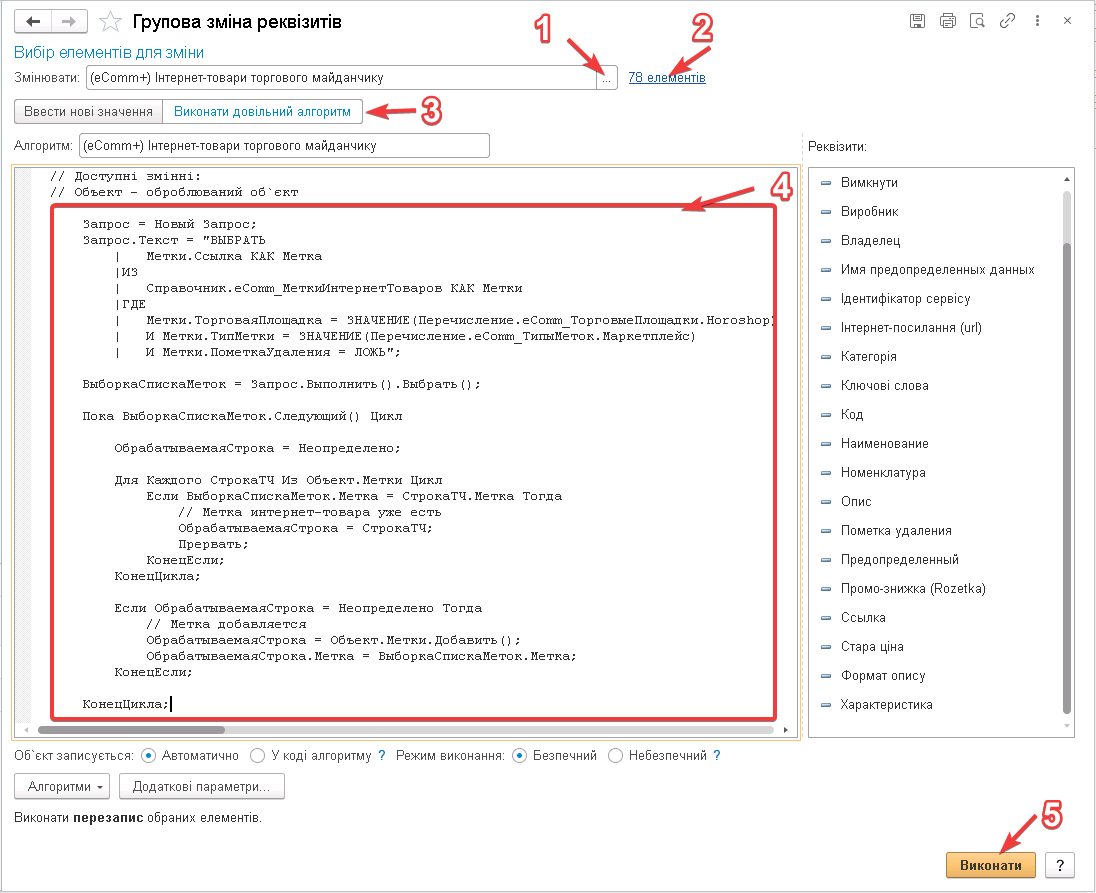Select 'Номенклатура' in the attributes list
Viewport: 1096px width, 893px height.
(x=883, y=472)
